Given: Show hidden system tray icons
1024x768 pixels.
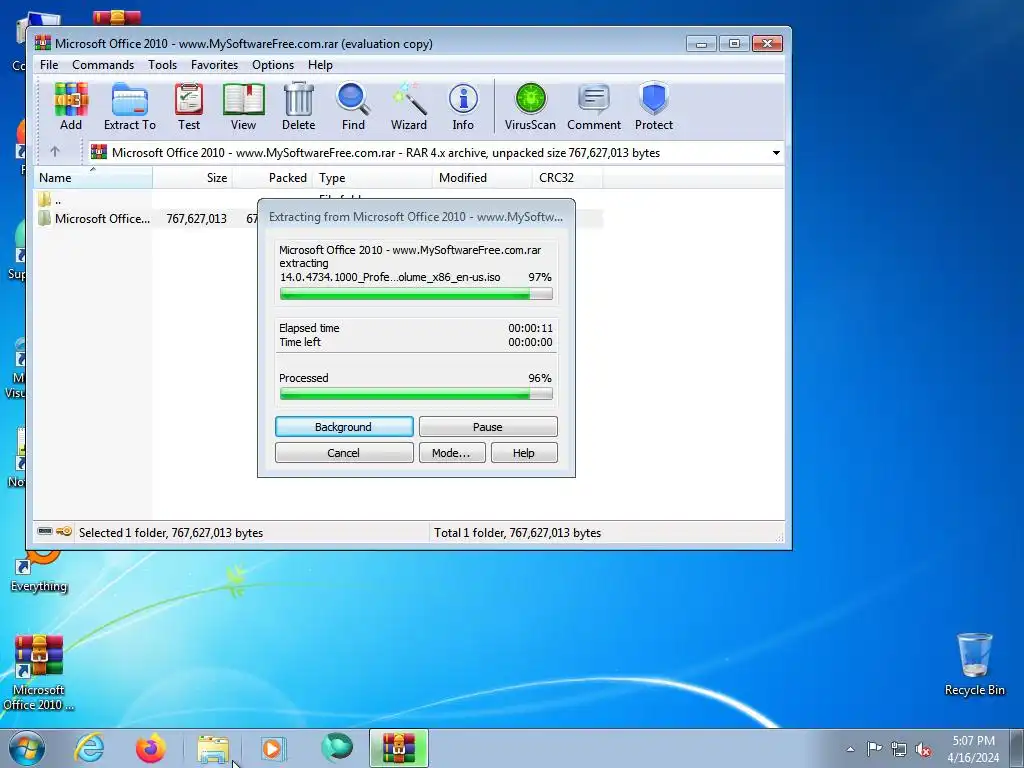Looking at the screenshot, I should (x=850, y=749).
